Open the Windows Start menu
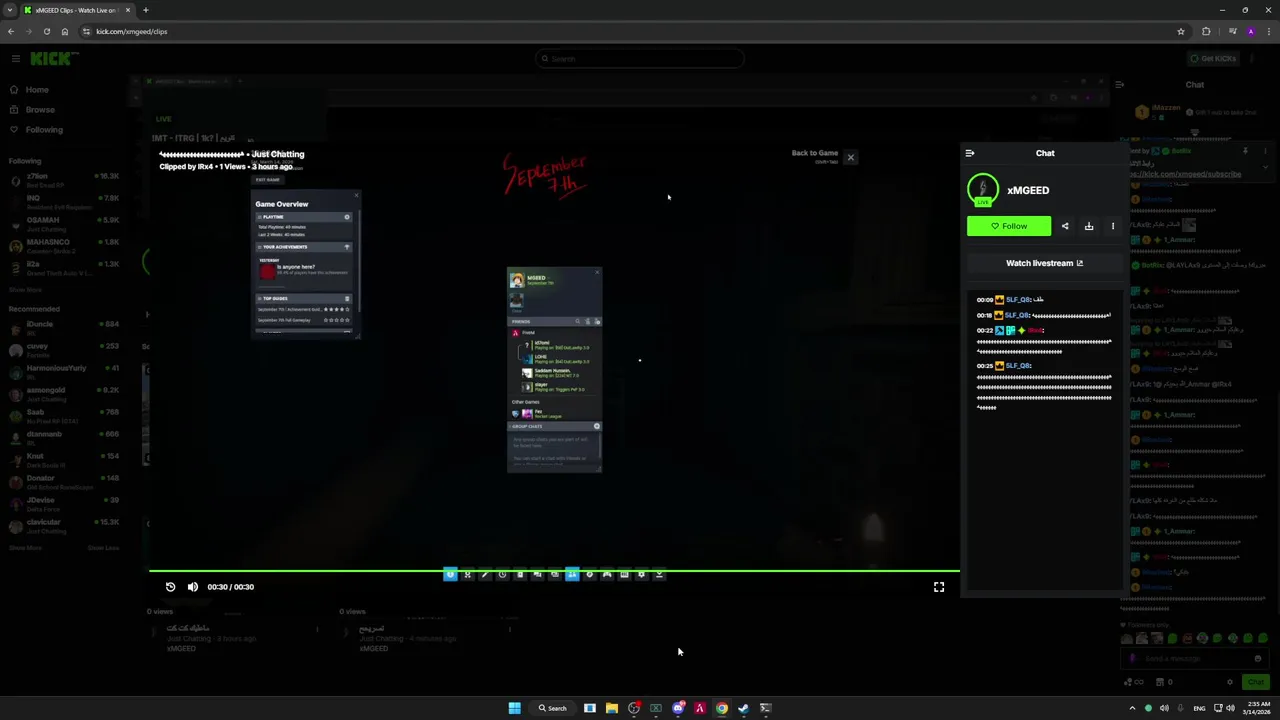Viewport: 1280px width, 720px height. tap(514, 708)
